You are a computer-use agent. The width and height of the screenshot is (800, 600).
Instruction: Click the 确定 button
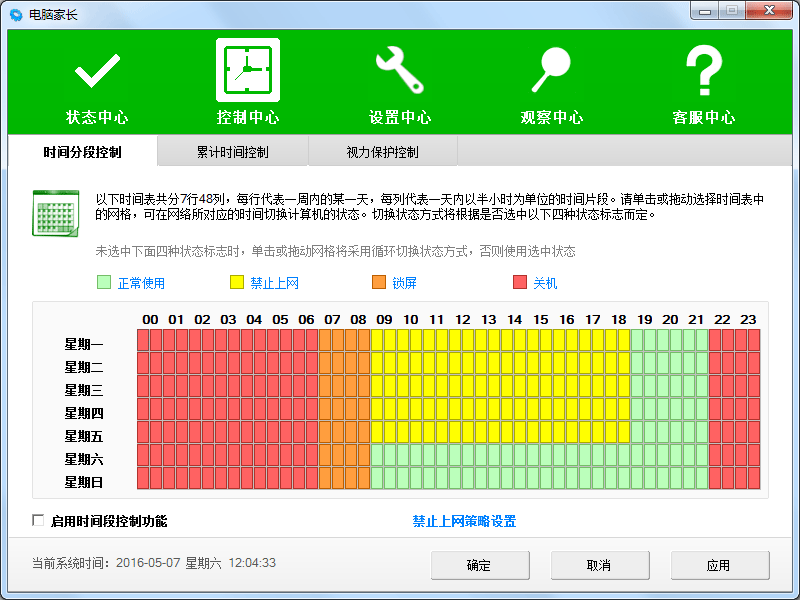tap(480, 565)
